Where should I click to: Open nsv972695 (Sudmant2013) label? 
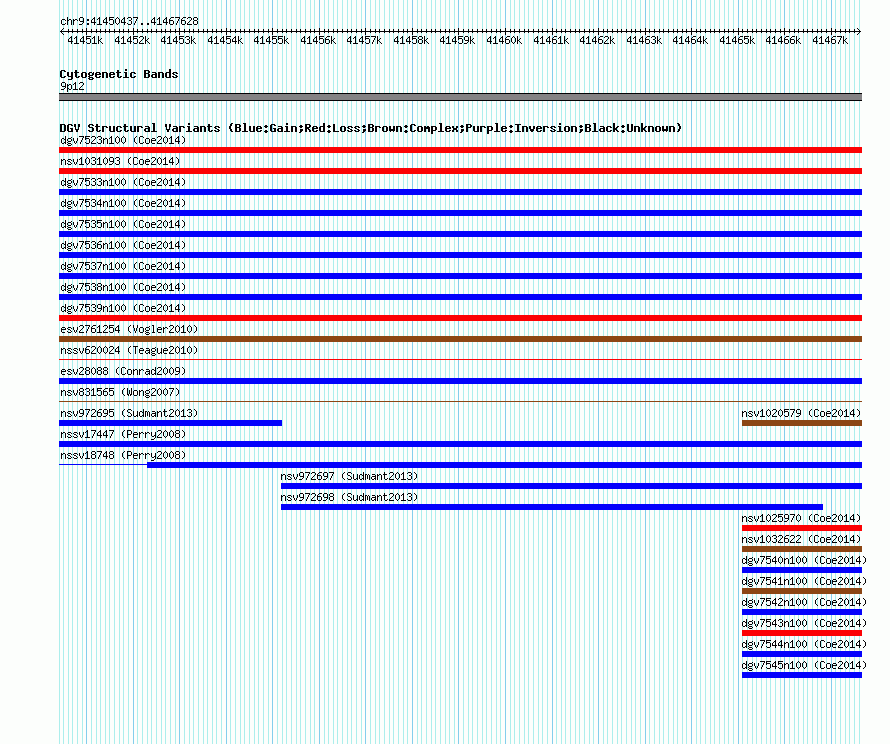tap(129, 413)
